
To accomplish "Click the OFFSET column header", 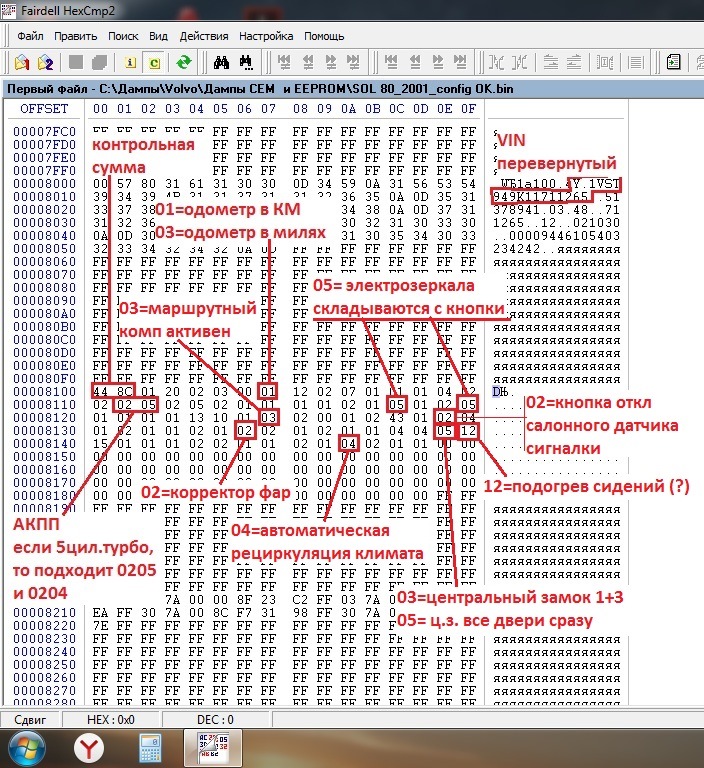I will coord(44,109).
